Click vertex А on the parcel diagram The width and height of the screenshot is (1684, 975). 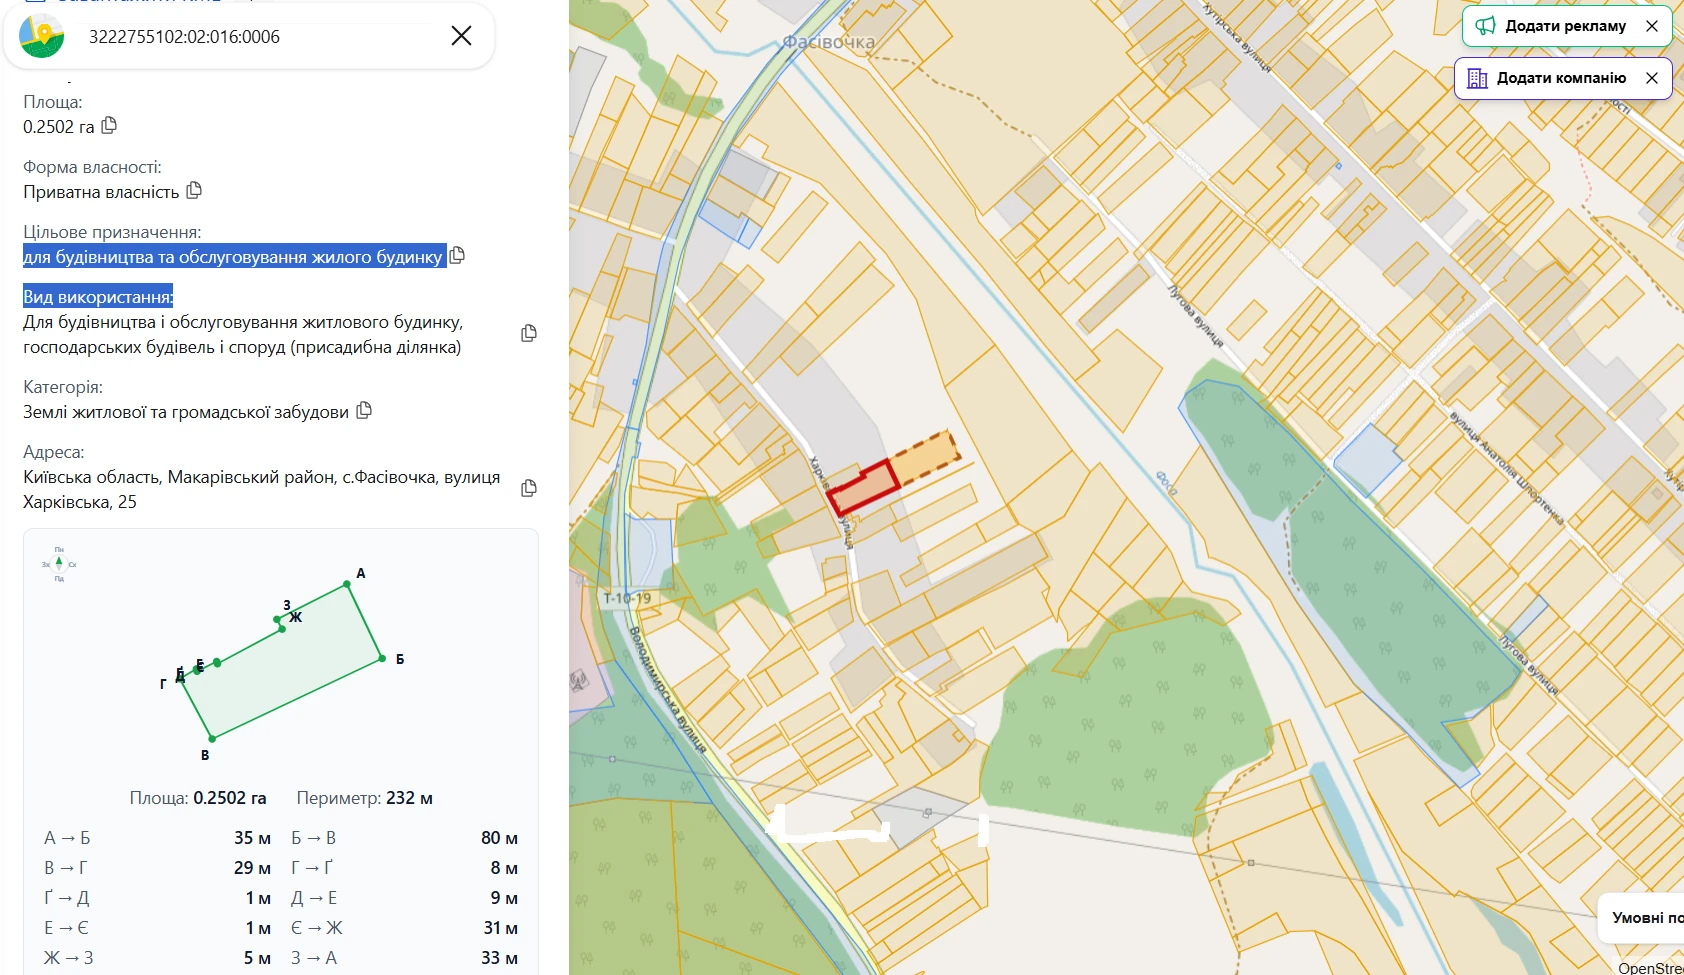[x=348, y=584]
